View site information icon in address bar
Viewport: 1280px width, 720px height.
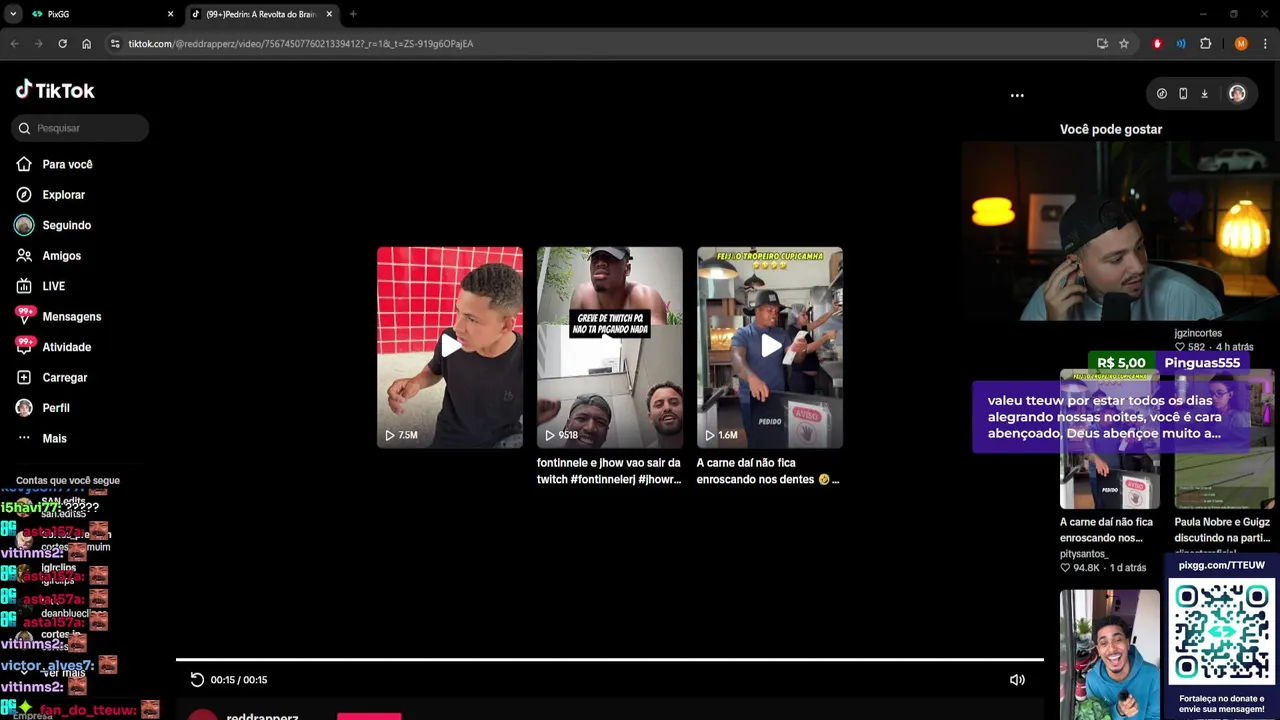(x=115, y=44)
